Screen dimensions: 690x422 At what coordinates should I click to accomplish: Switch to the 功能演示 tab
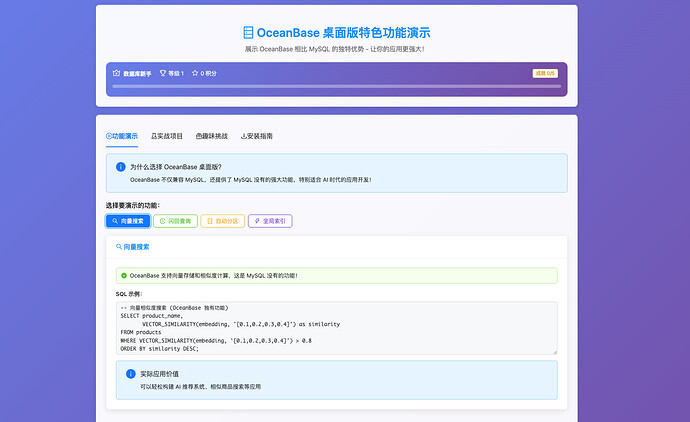(122, 136)
